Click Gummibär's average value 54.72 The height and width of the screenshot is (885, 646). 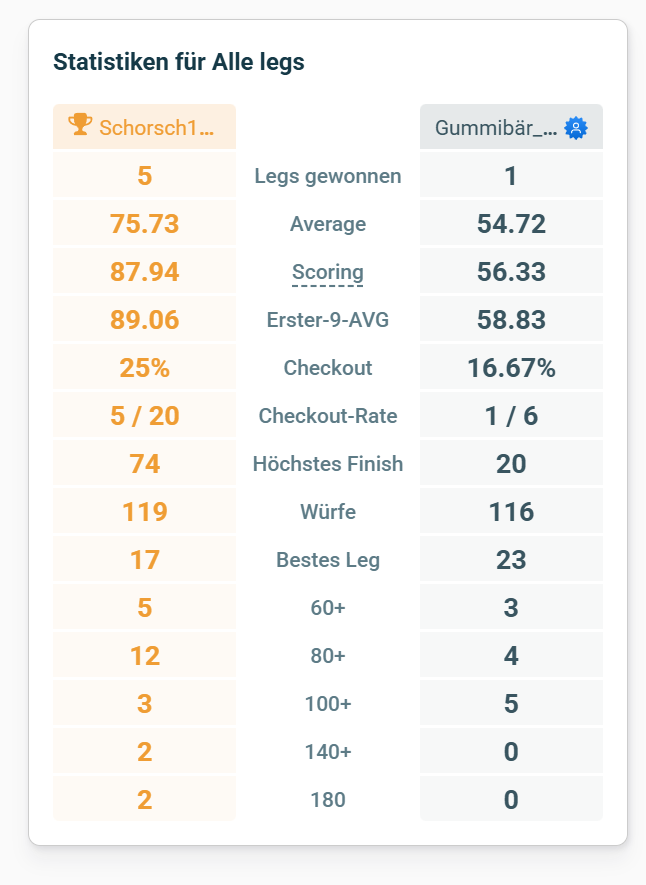[x=511, y=223]
